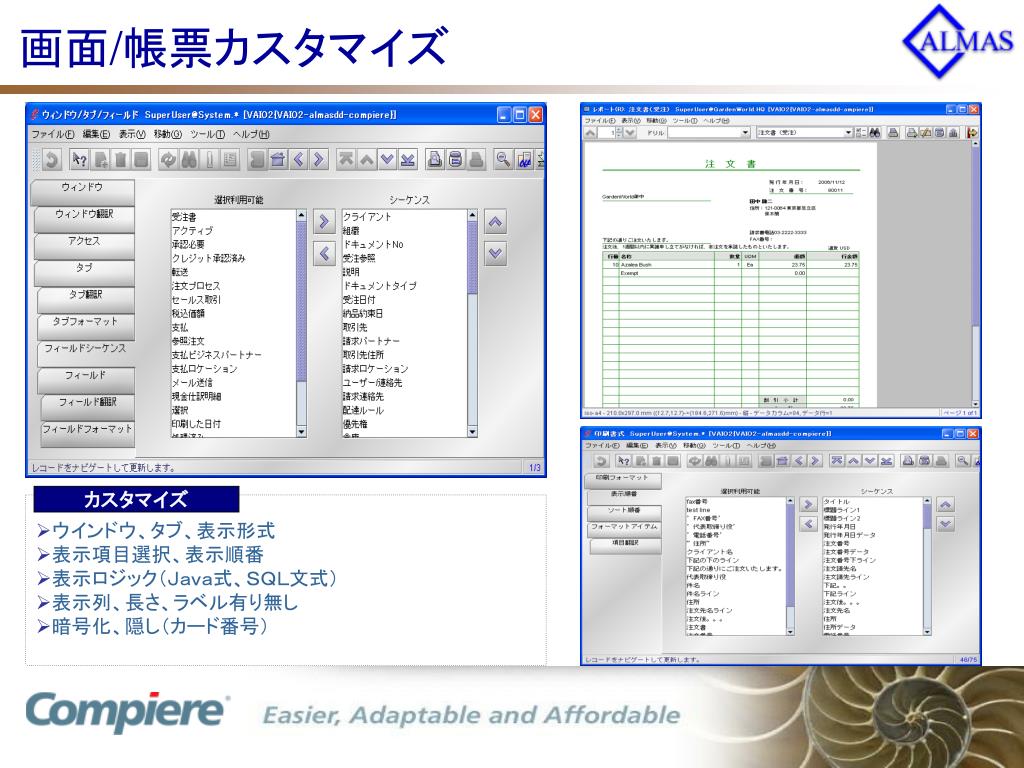1024x768 pixels.
Task: Click the refresh icon in the ウィンドウ/タブ/フィールド toolbar
Action: 168,160
